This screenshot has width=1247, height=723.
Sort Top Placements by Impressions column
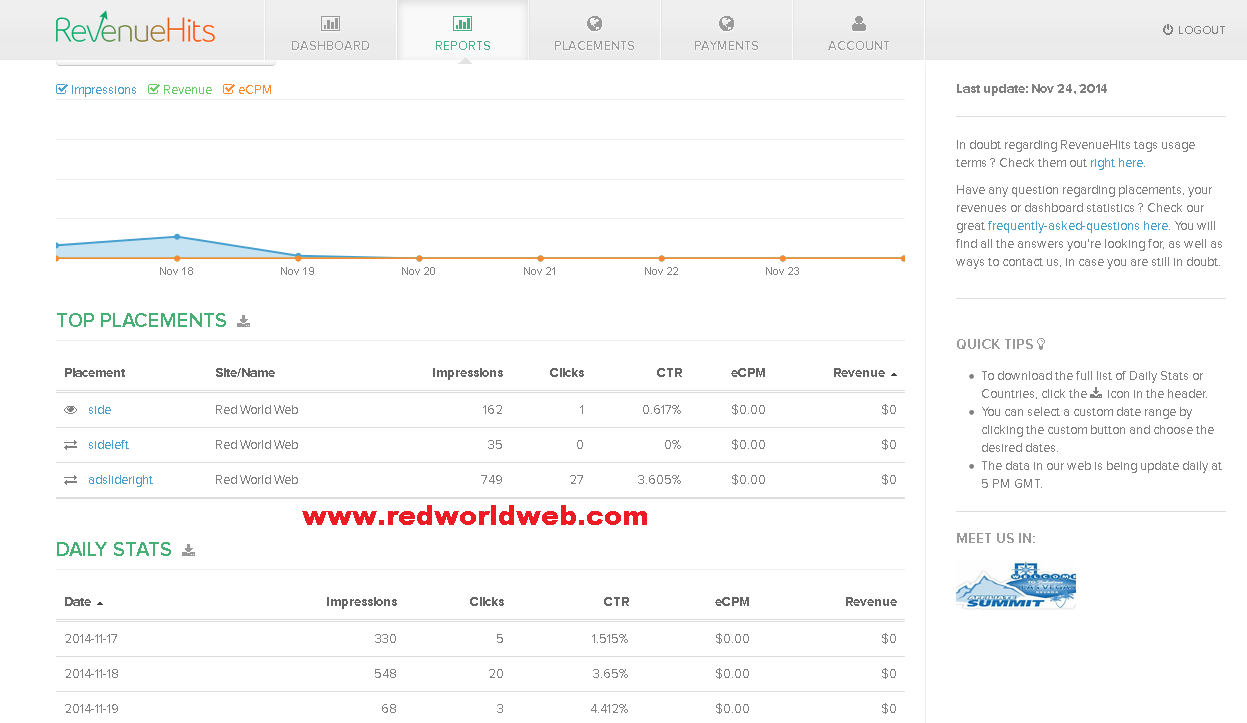point(467,373)
